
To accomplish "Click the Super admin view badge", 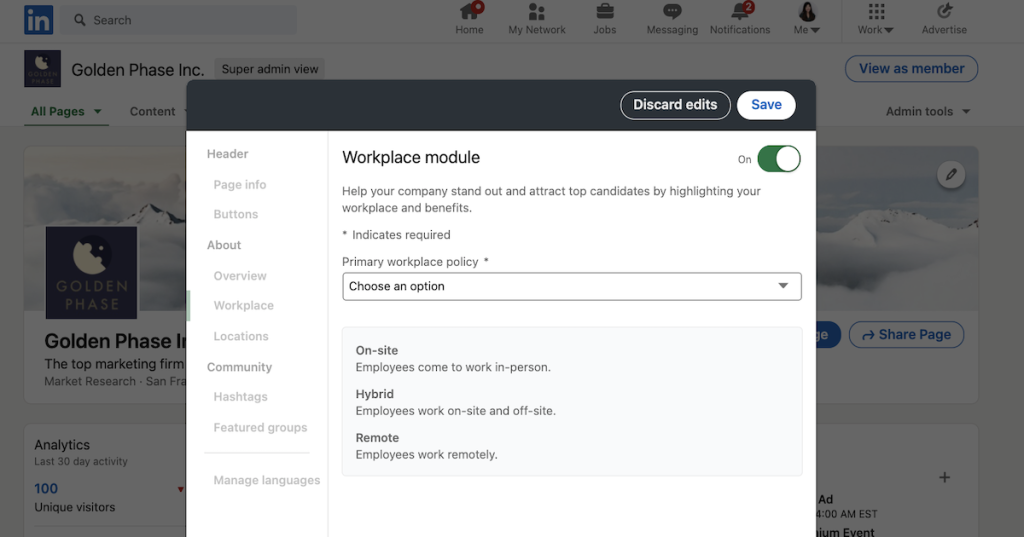I will click(270, 69).
